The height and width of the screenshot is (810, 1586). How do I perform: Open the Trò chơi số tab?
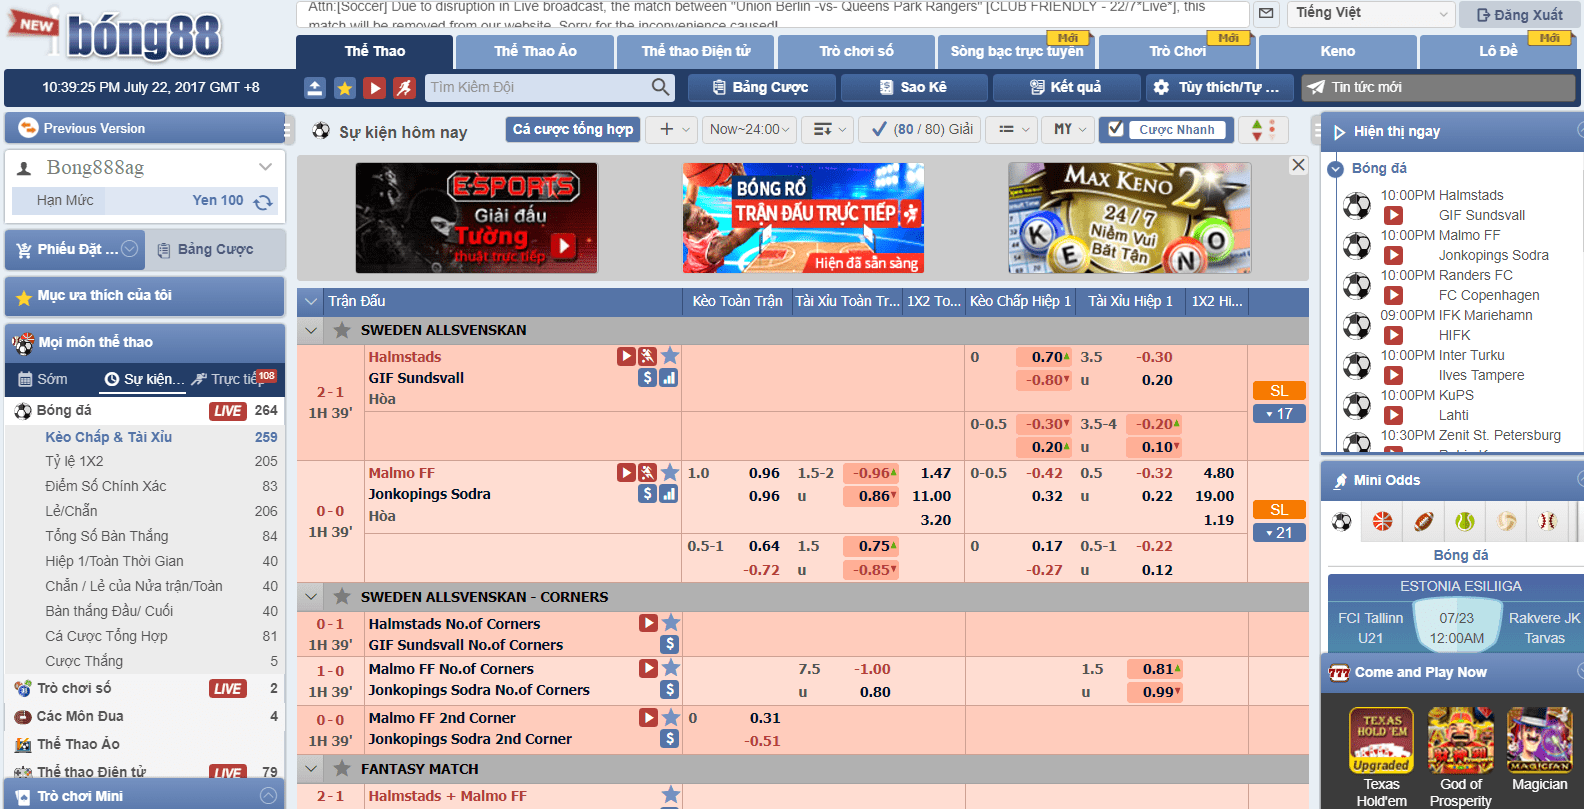point(856,51)
